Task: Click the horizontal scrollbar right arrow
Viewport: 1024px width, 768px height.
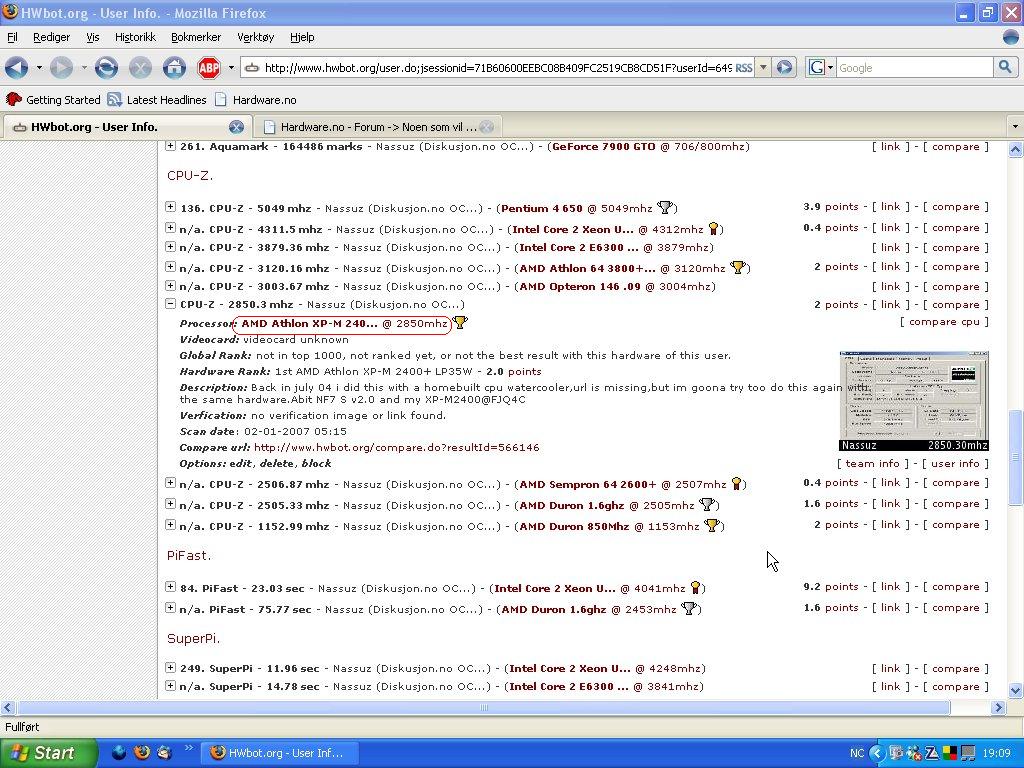Action: tap(997, 707)
